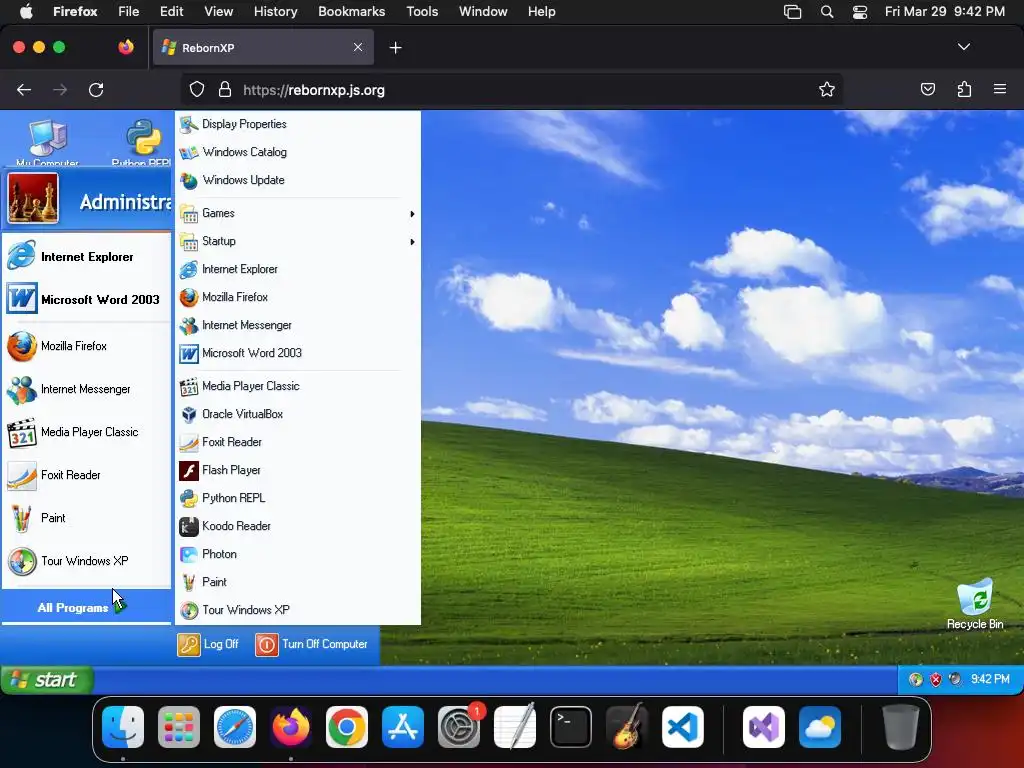
Task: Open Media Player Classic from All Programs list
Action: (x=297, y=387)
